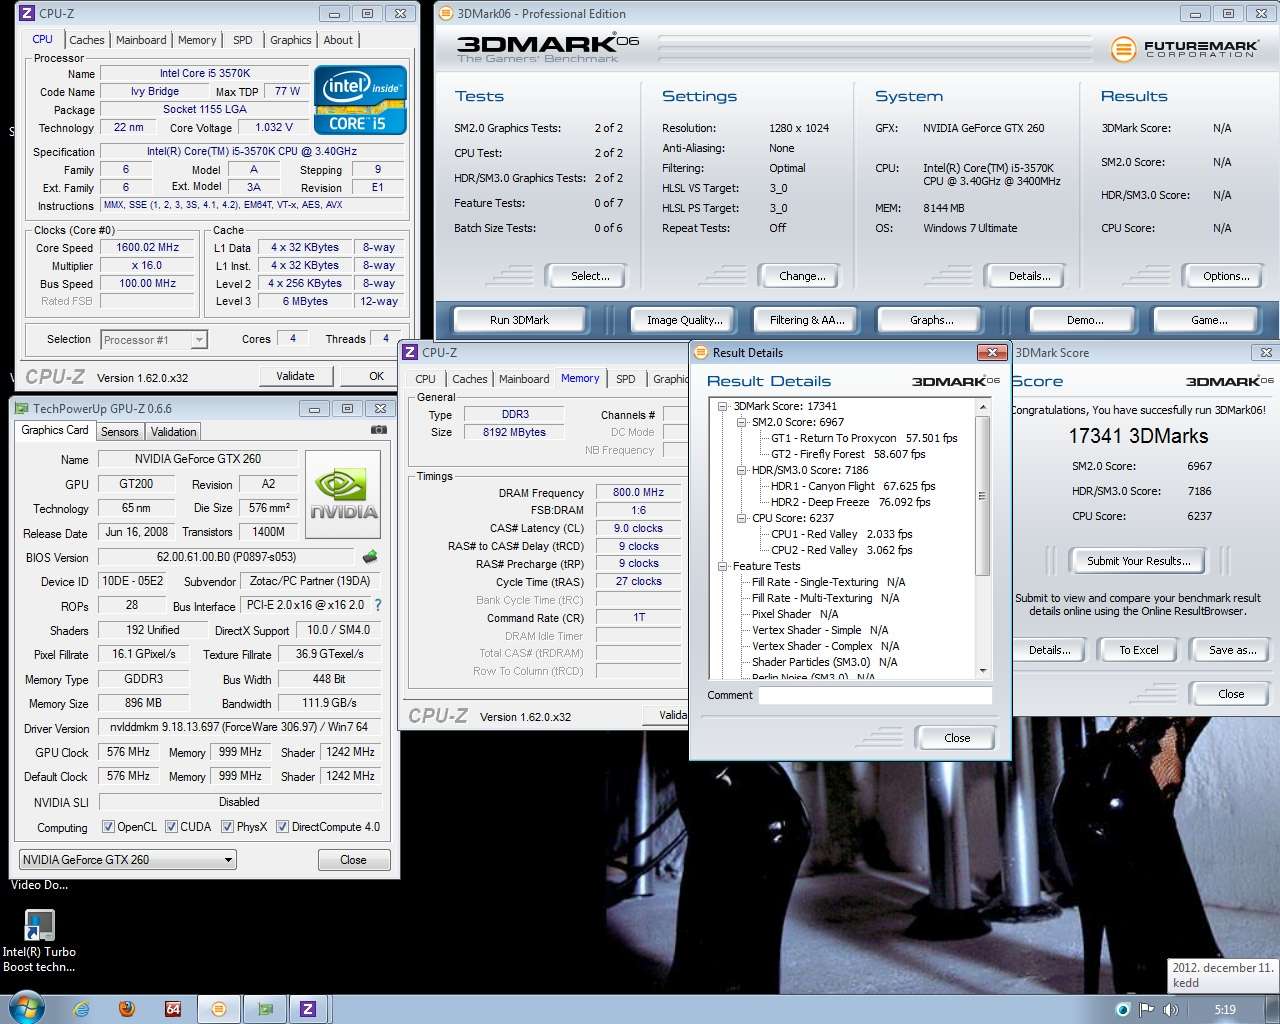The width and height of the screenshot is (1280, 1024).
Task: Open the Mainboard tab in top CPU-Z
Action: point(141,40)
